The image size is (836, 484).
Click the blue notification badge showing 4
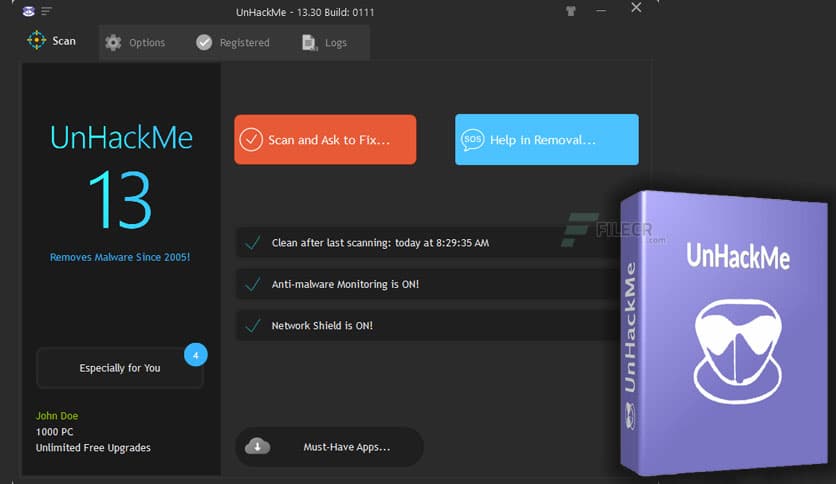pyautogui.click(x=196, y=355)
